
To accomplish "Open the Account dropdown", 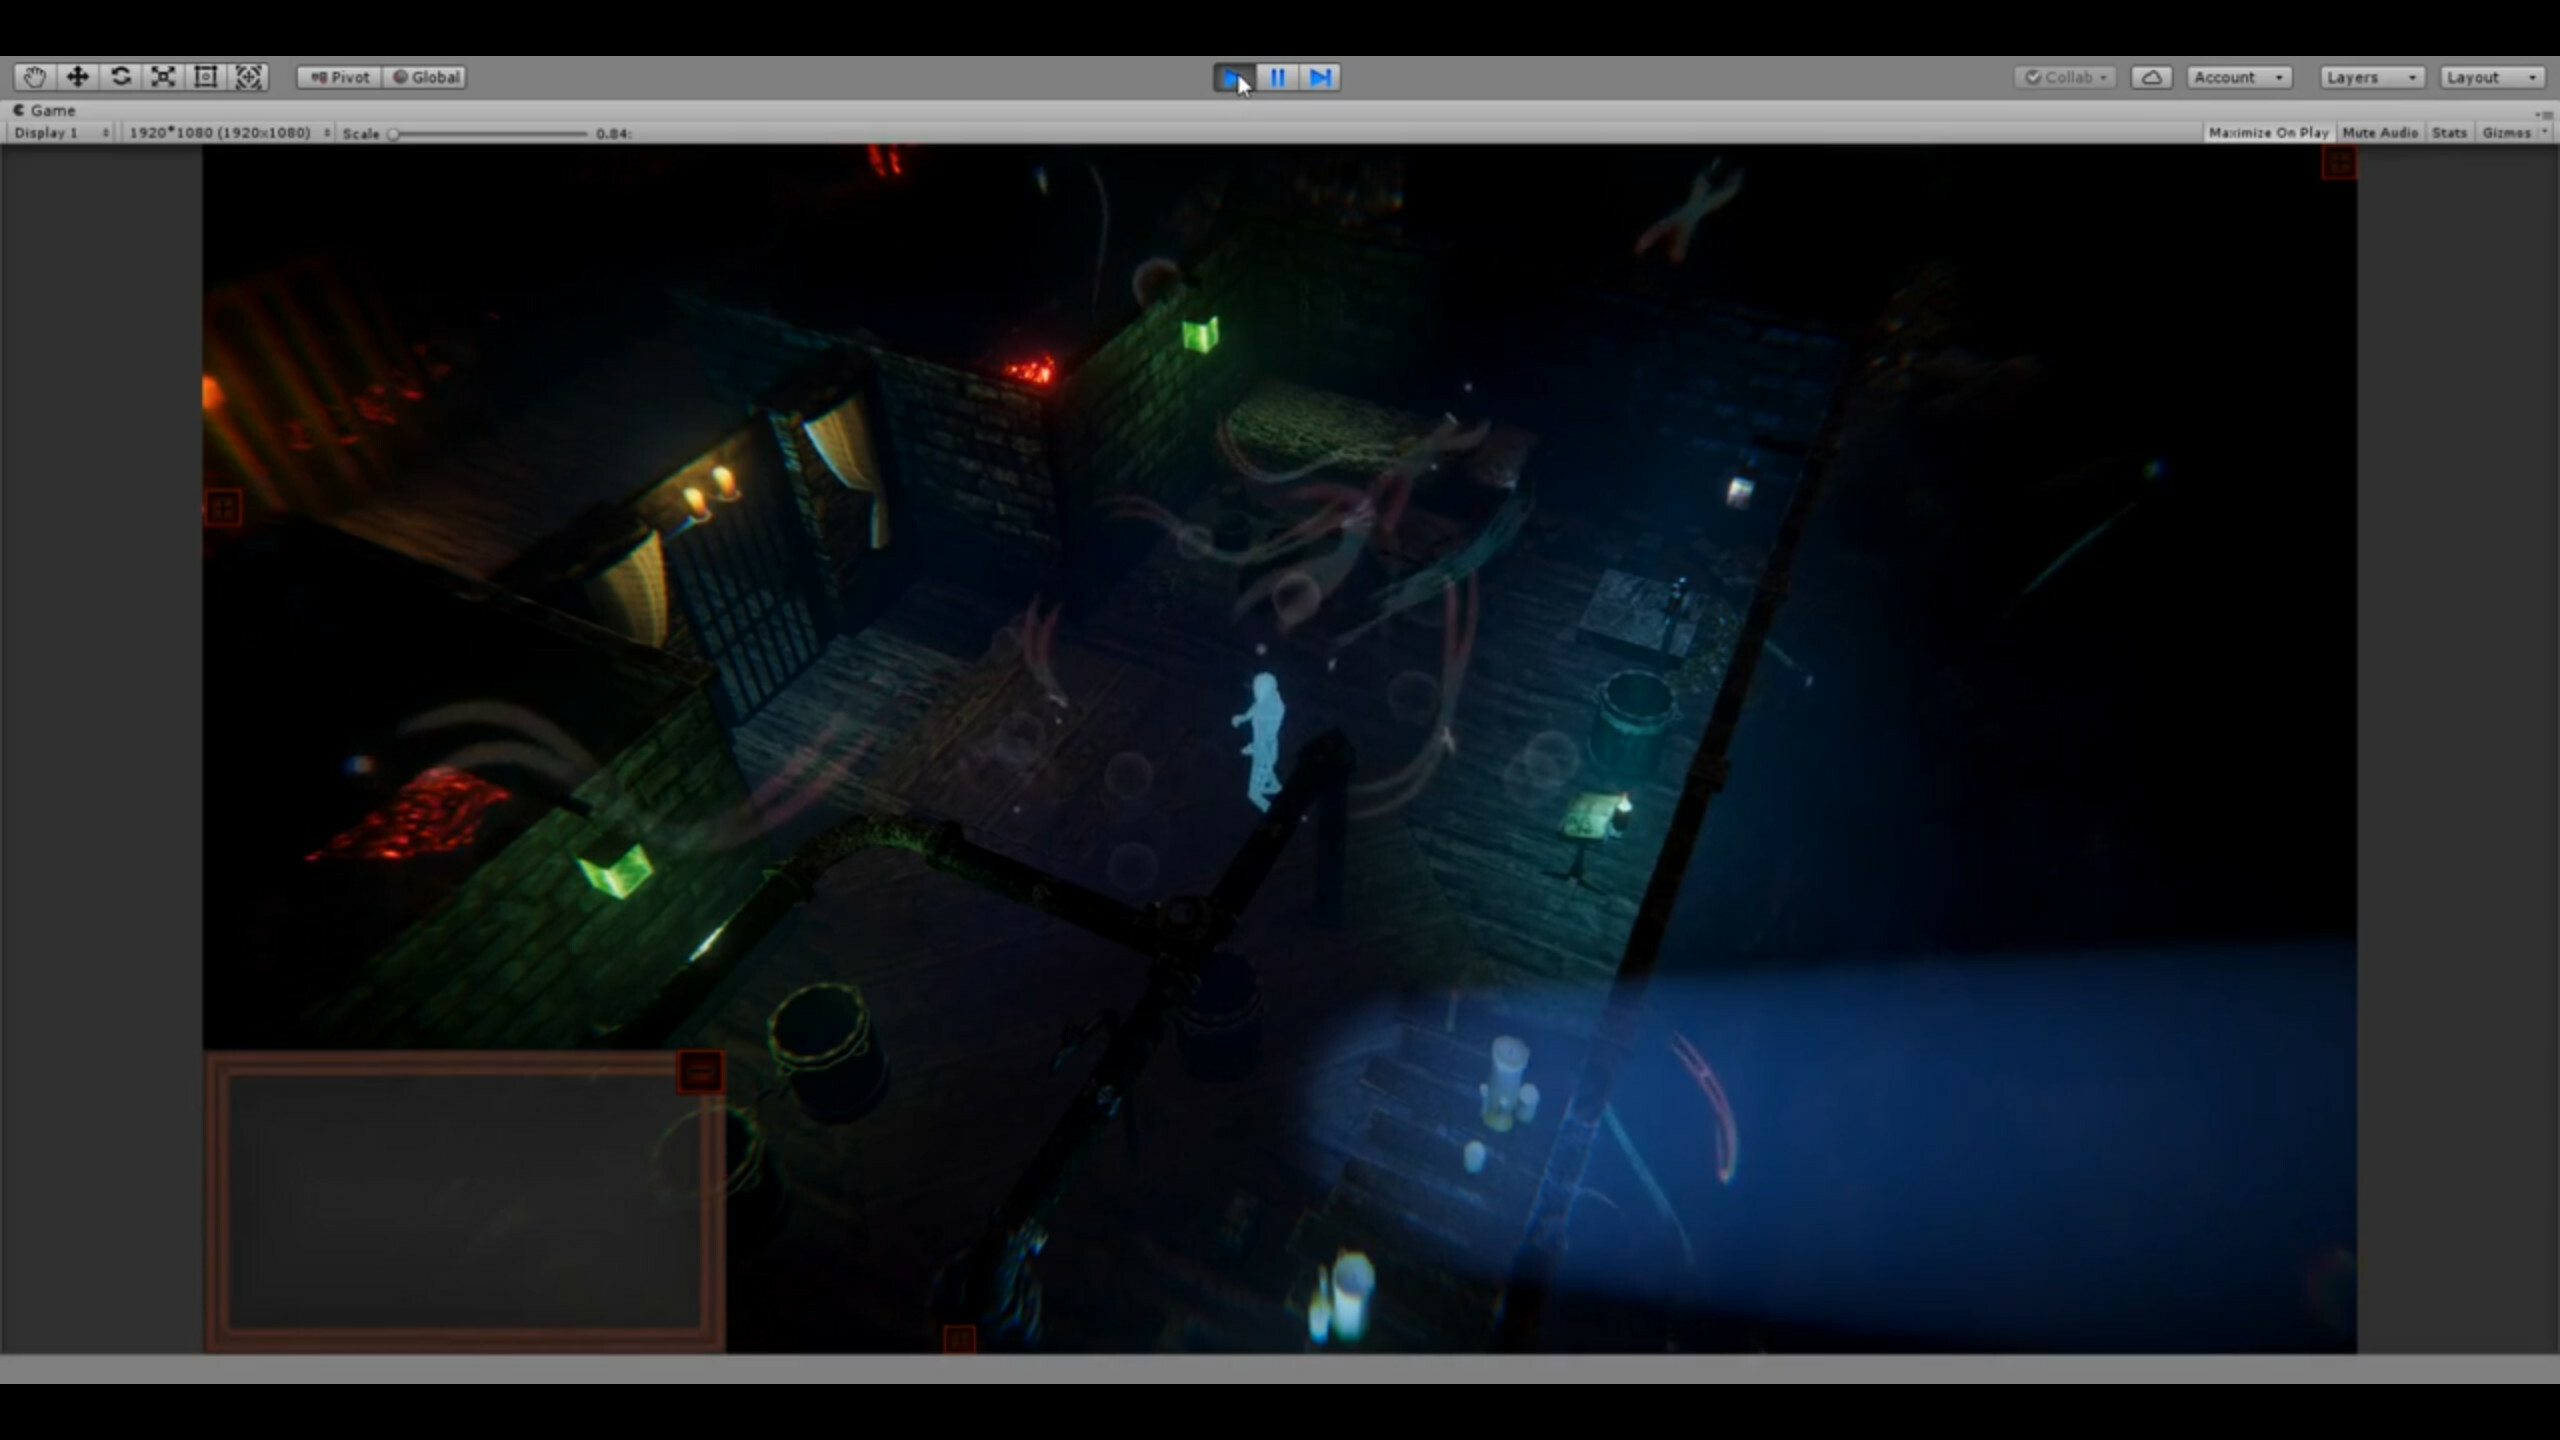I will click(2239, 77).
